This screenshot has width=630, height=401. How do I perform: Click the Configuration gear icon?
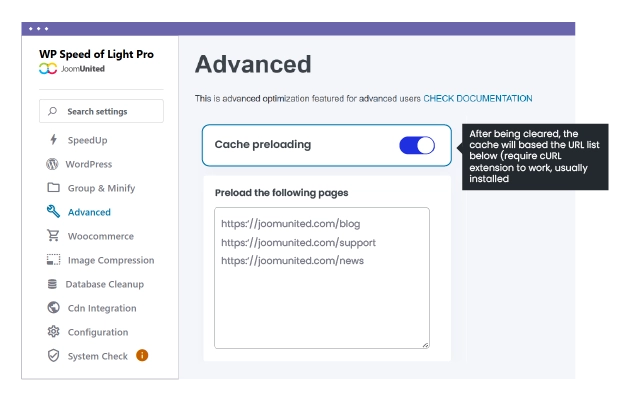[53, 332]
